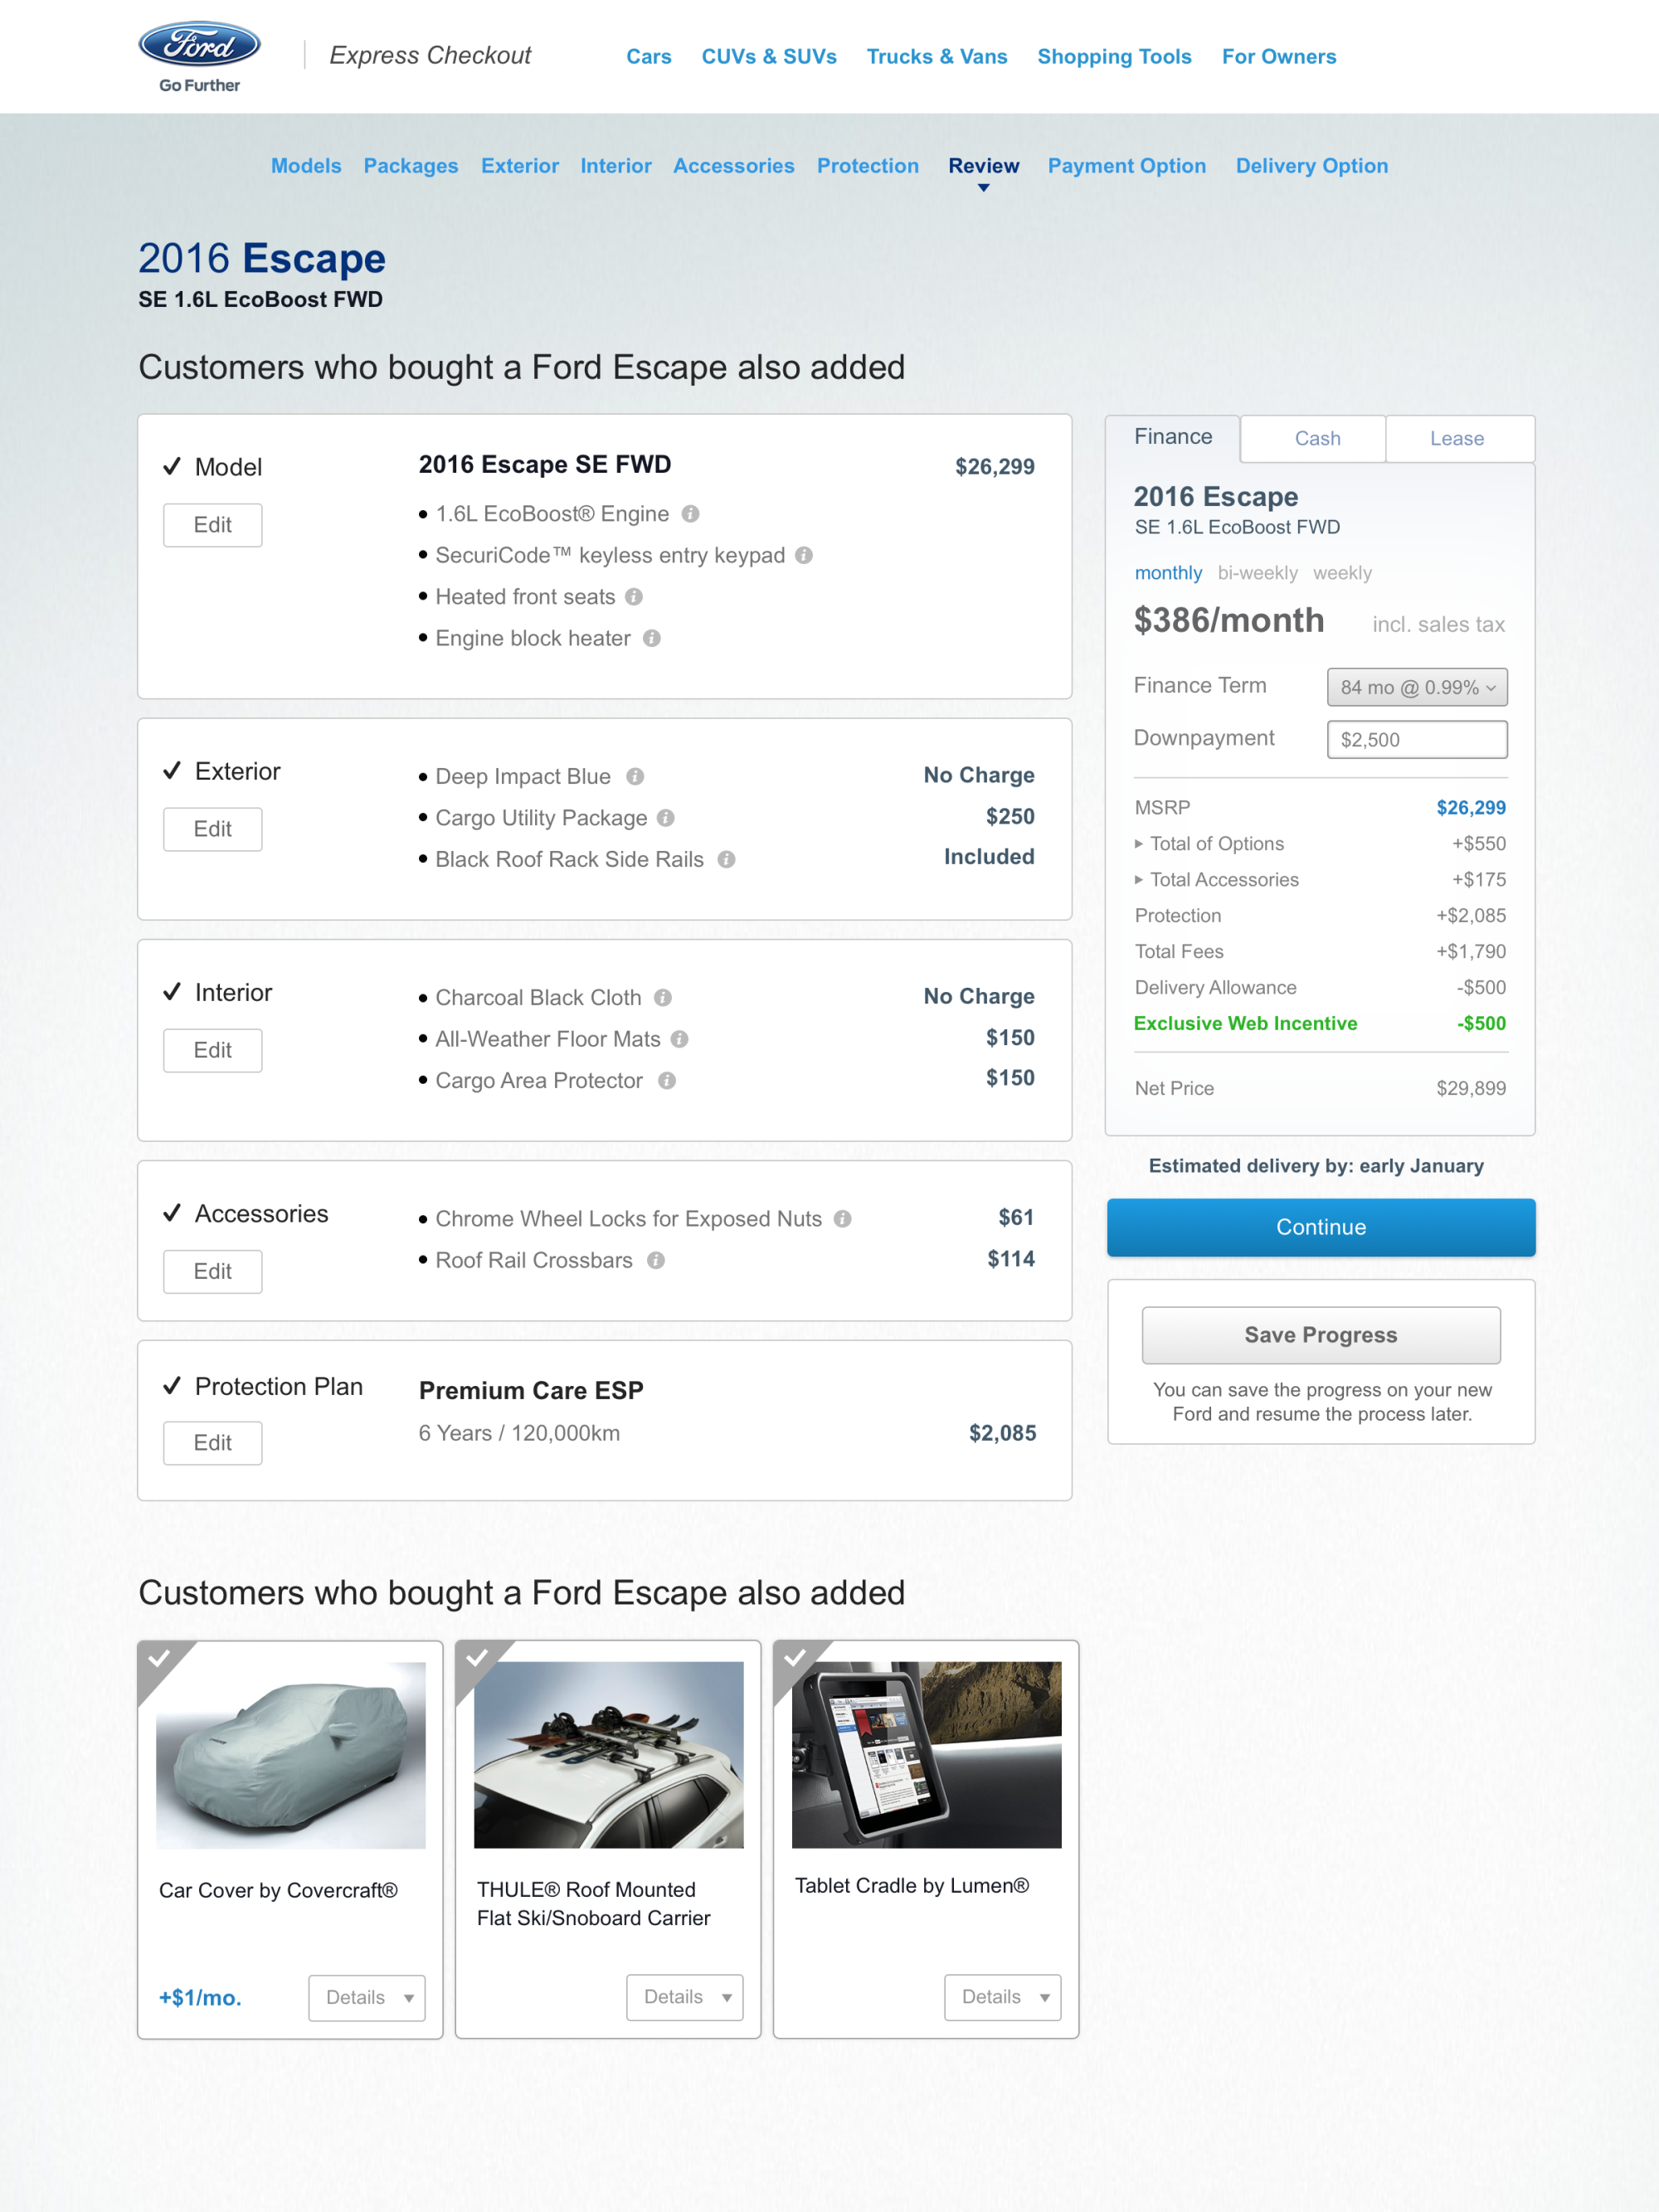Toggle checkmark on Car Cover by Covercraft card

[158, 1660]
